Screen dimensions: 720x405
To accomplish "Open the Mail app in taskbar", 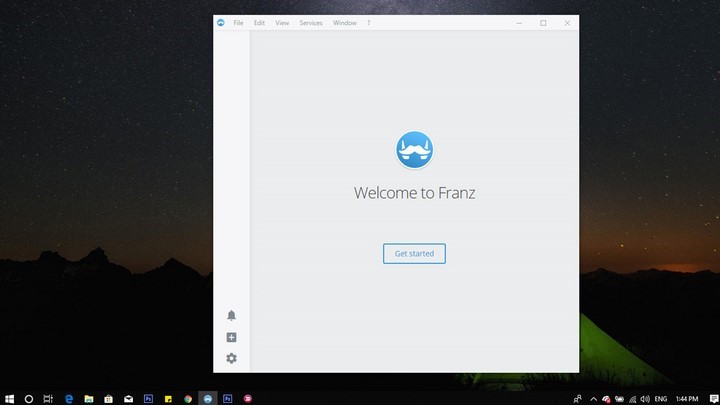I will pyautogui.click(x=128, y=398).
